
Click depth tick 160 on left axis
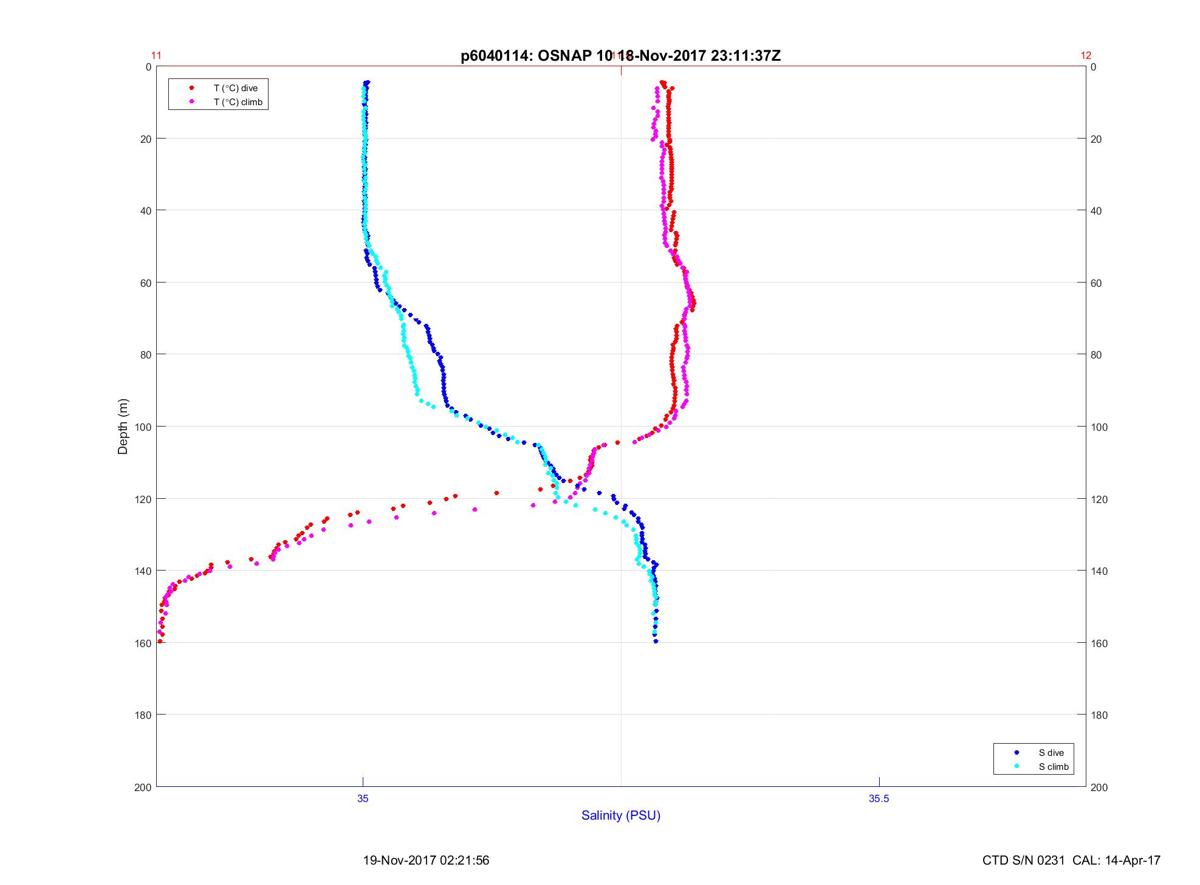142,643
